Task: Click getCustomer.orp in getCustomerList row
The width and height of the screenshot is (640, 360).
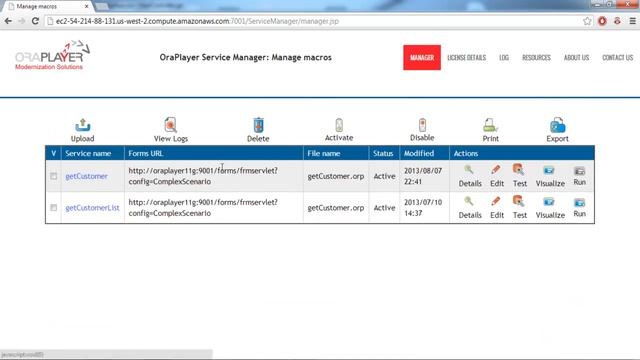Action: (336, 207)
